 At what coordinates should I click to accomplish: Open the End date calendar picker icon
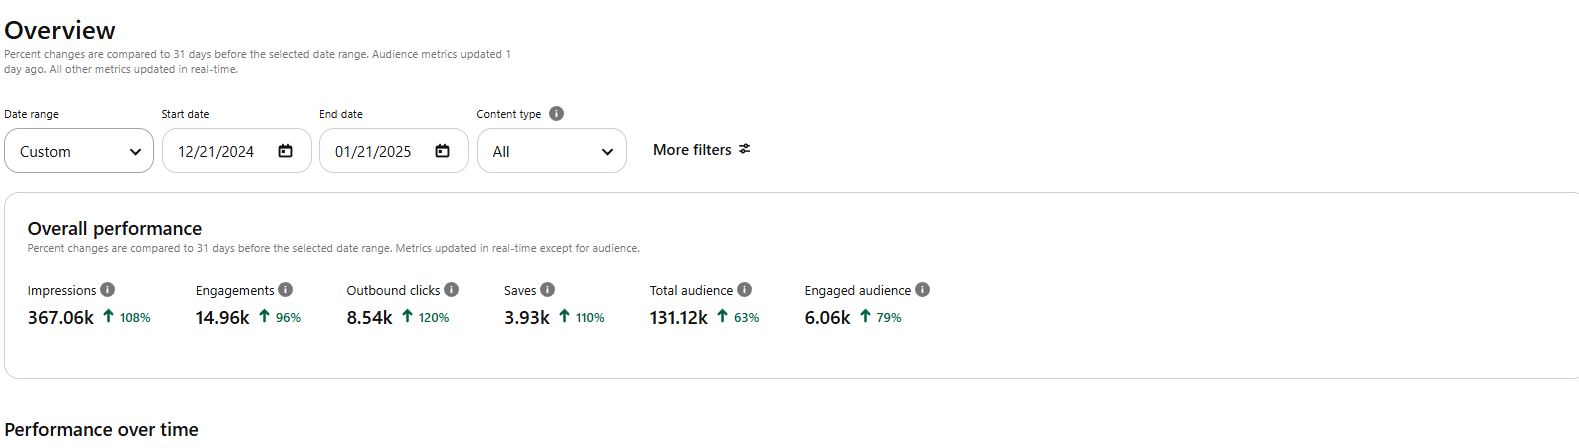(443, 151)
